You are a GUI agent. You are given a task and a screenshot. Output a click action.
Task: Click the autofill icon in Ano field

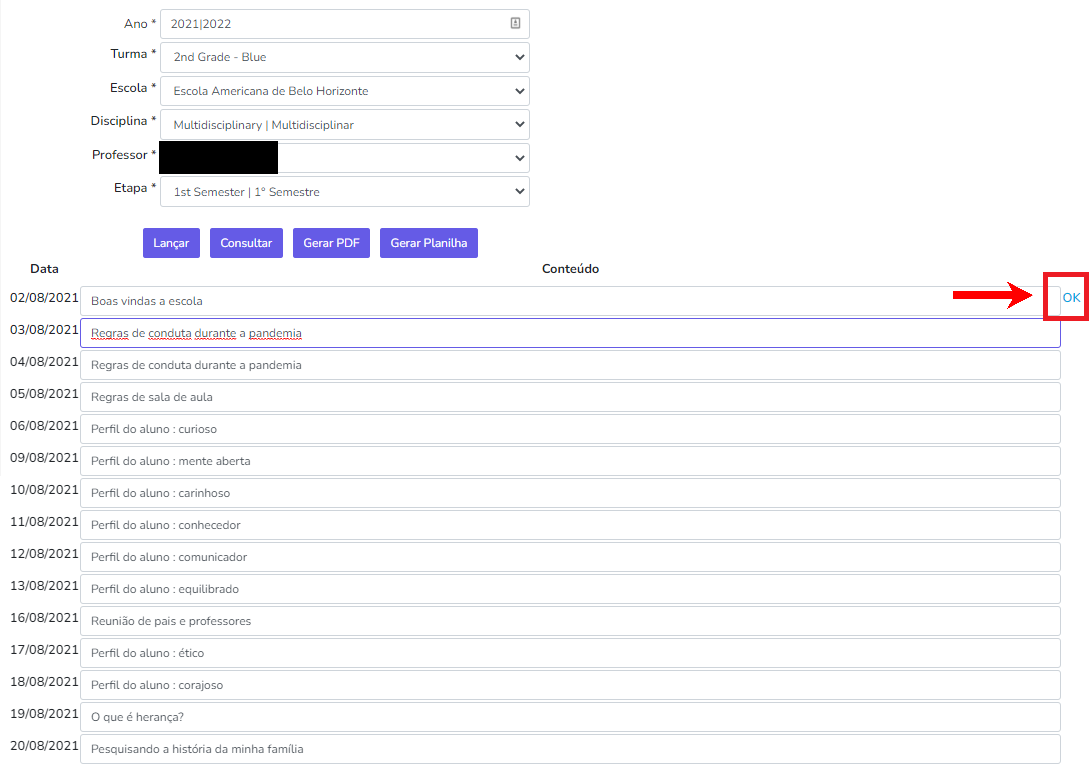click(x=515, y=23)
